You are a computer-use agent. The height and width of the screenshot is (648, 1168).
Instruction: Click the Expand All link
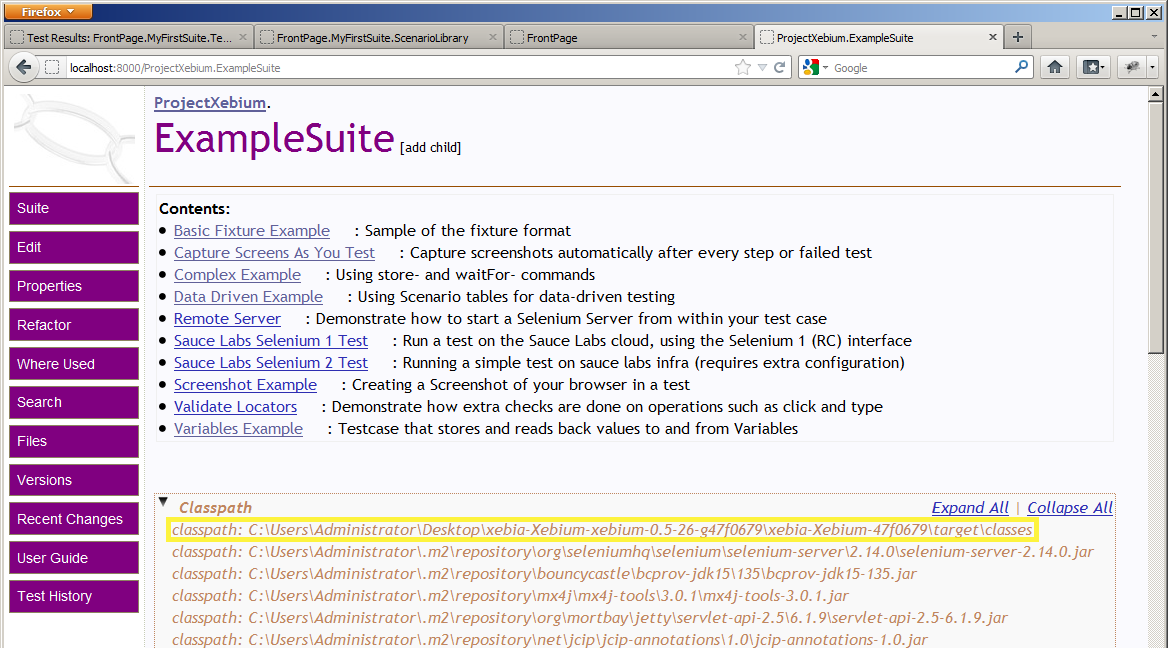(x=970, y=508)
